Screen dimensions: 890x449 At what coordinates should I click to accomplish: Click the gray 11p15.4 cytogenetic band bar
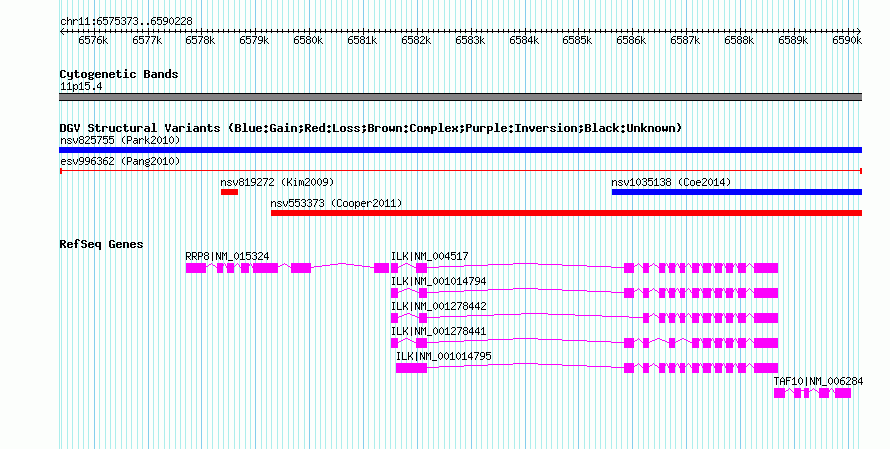point(460,97)
